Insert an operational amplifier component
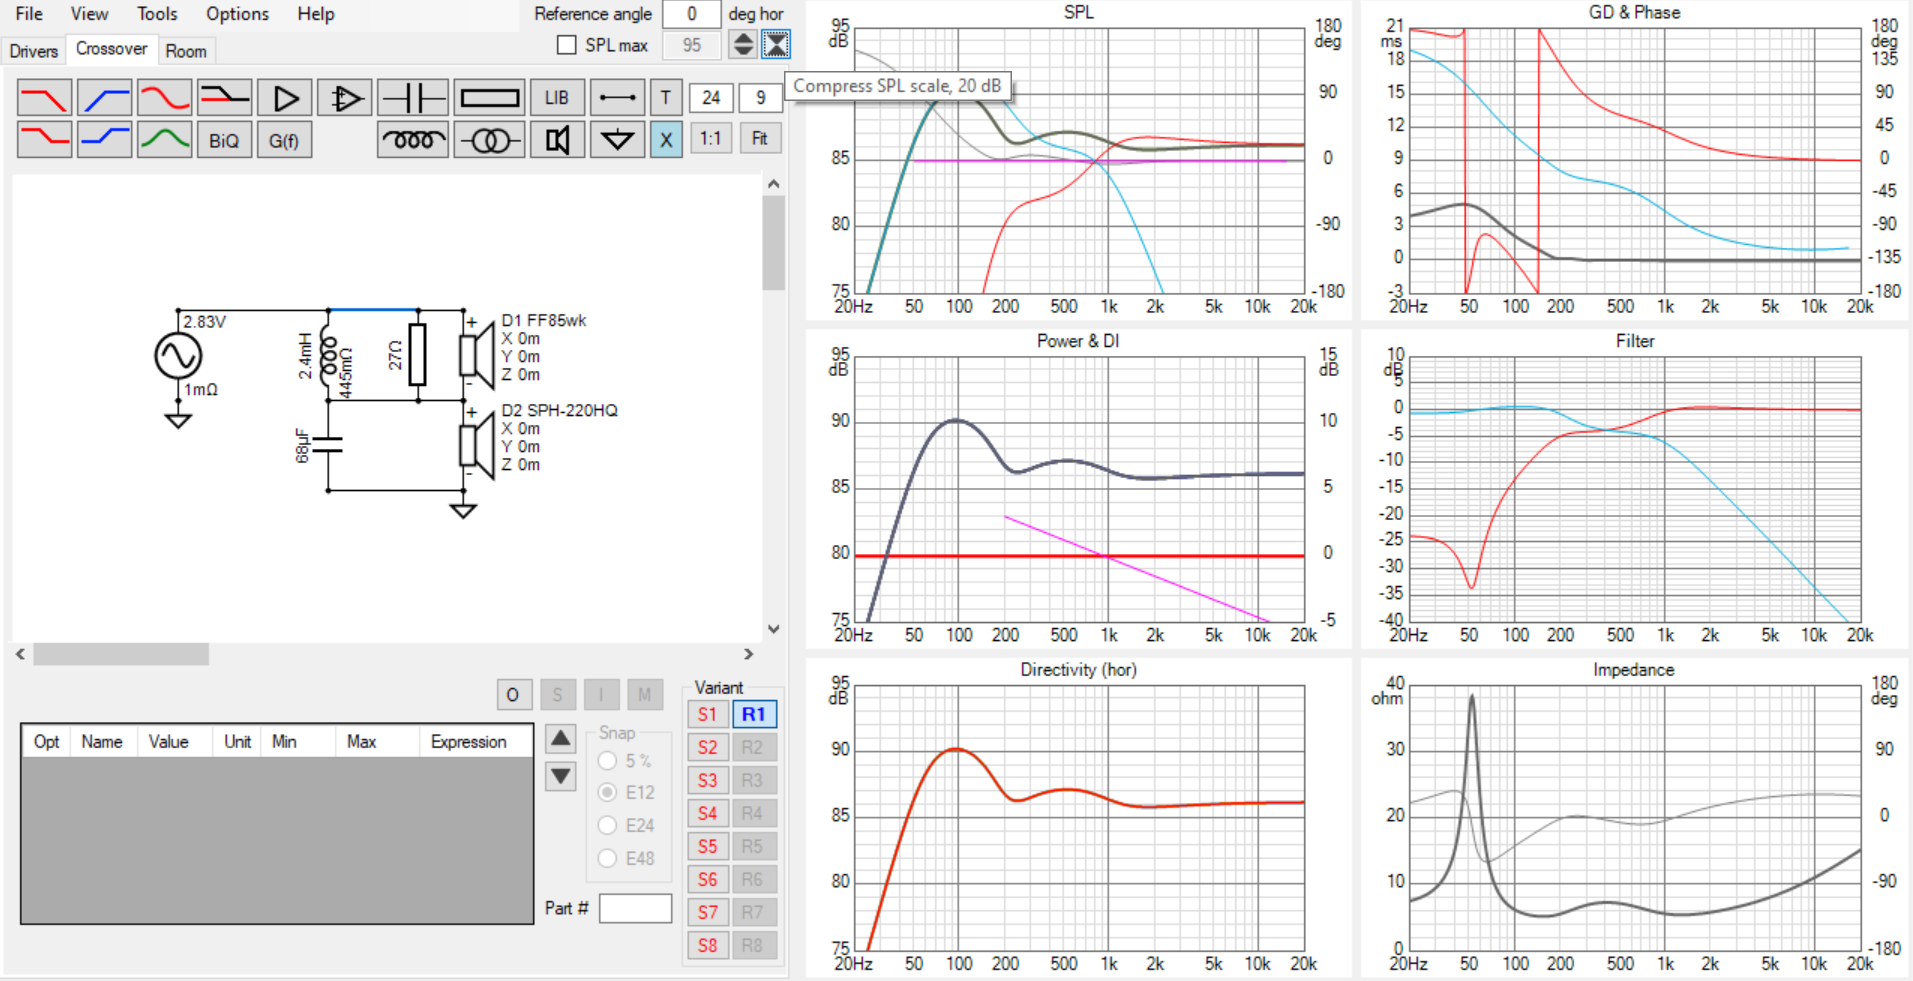Viewport: 1913px width, 981px height. pyautogui.click(x=345, y=98)
